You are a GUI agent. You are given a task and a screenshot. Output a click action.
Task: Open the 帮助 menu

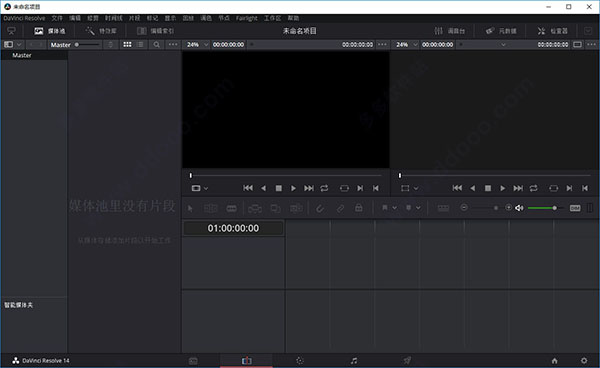pos(293,18)
